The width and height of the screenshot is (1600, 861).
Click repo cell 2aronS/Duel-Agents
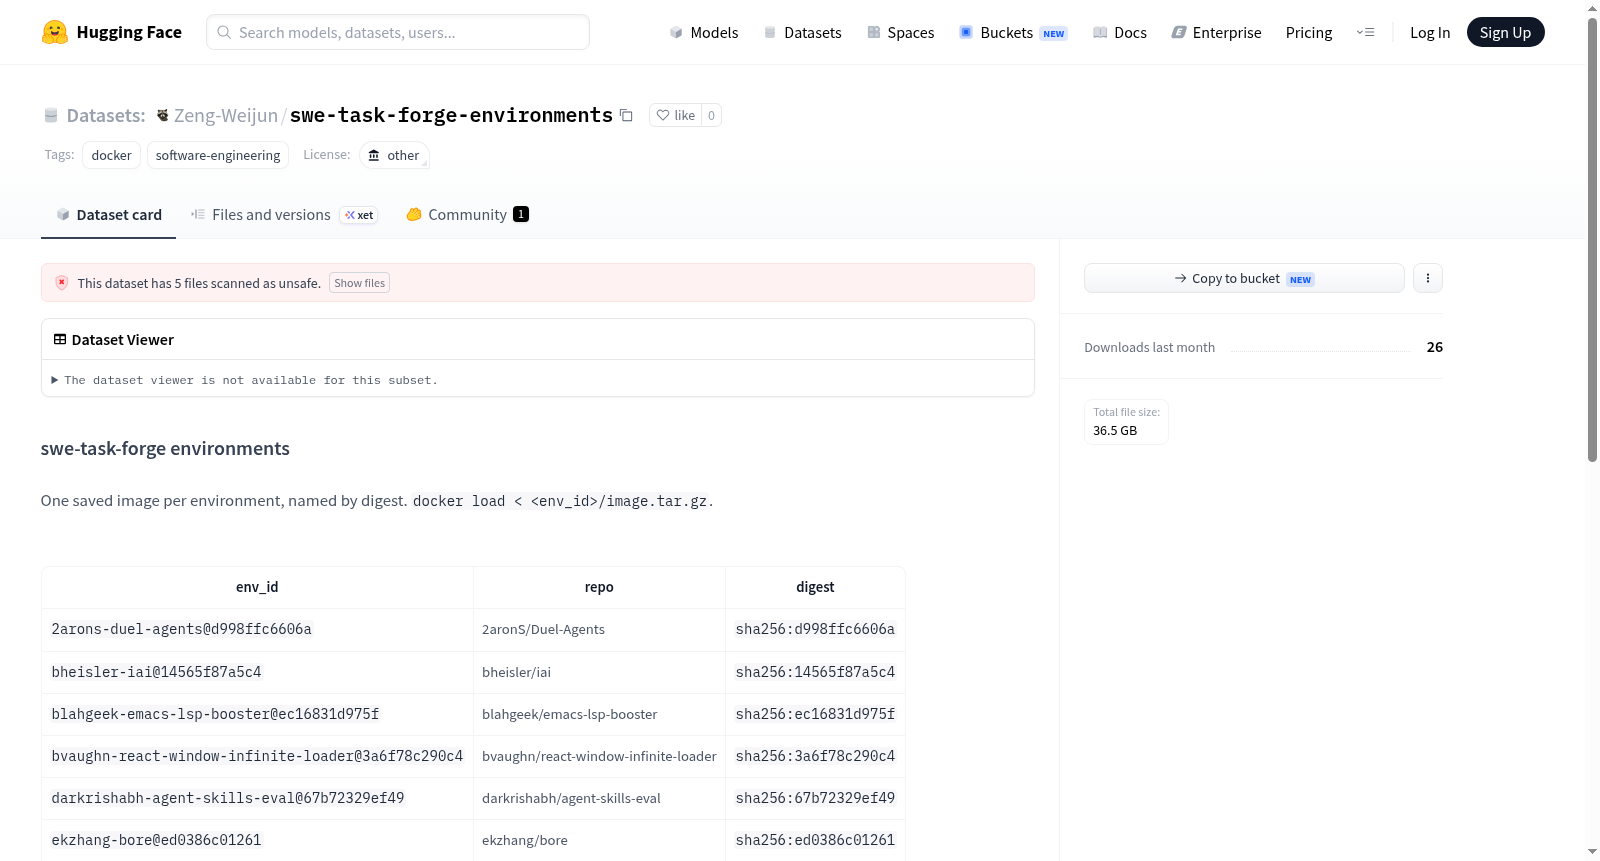point(543,629)
